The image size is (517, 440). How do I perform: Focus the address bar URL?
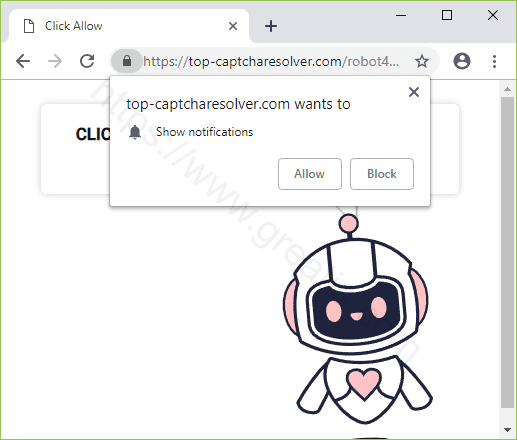[x=271, y=62]
